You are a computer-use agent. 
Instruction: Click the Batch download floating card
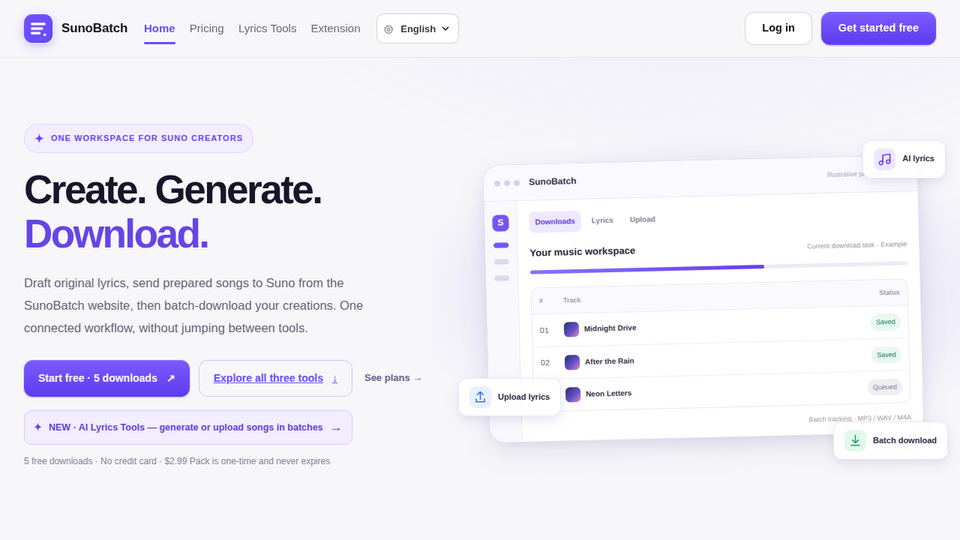pos(890,440)
